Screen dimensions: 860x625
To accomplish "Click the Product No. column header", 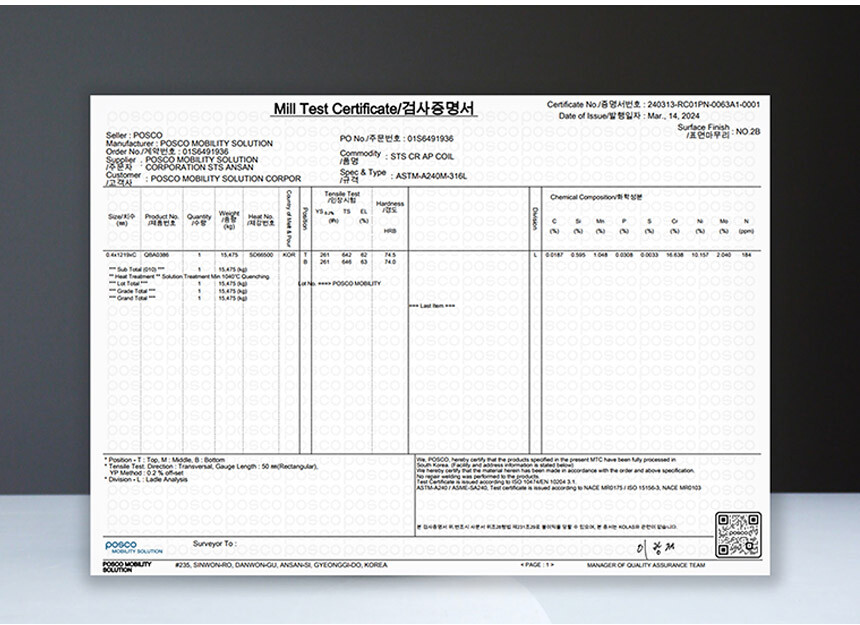I will coord(162,219).
